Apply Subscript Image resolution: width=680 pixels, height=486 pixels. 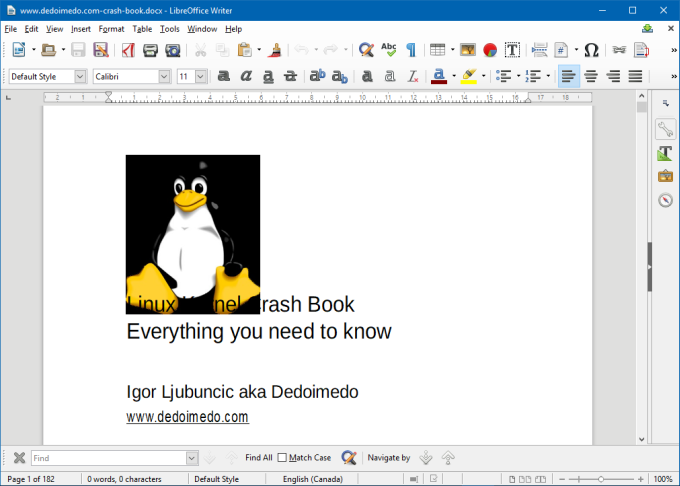(340, 77)
